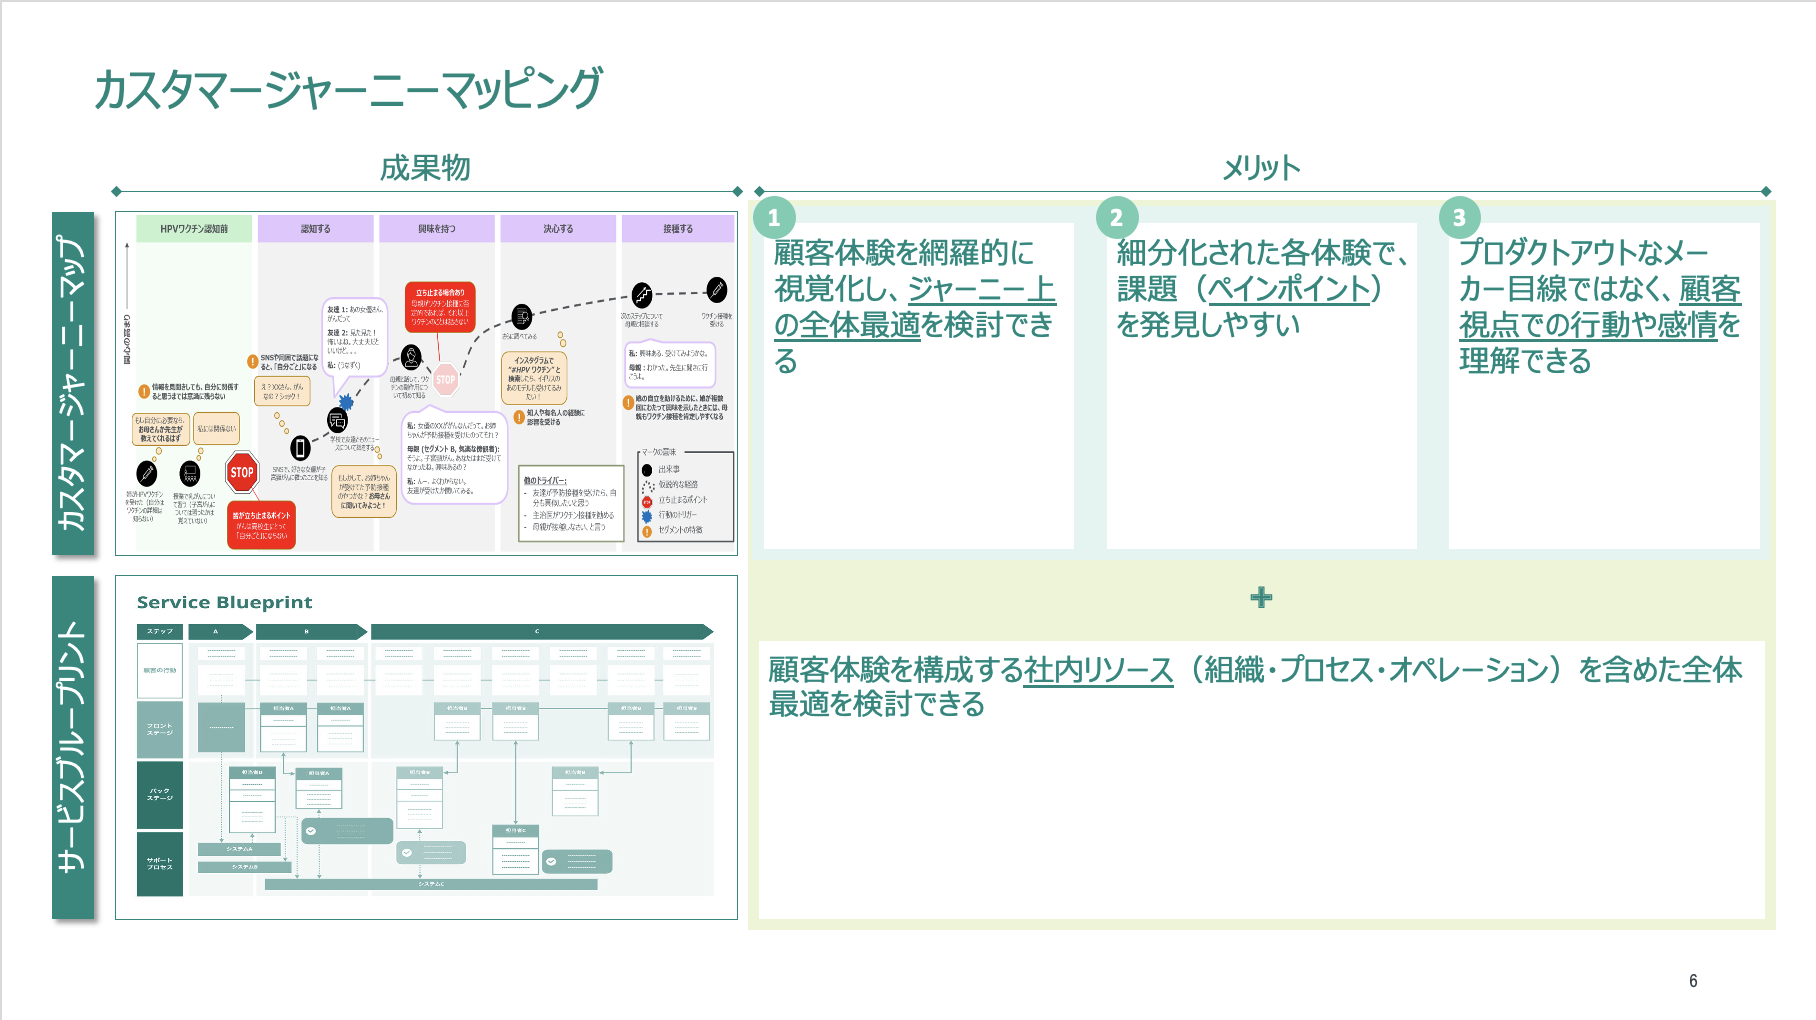Image resolution: width=1816 pixels, height=1020 pixels.
Task: Click the blue starburst action trigger icon
Action: 346,402
